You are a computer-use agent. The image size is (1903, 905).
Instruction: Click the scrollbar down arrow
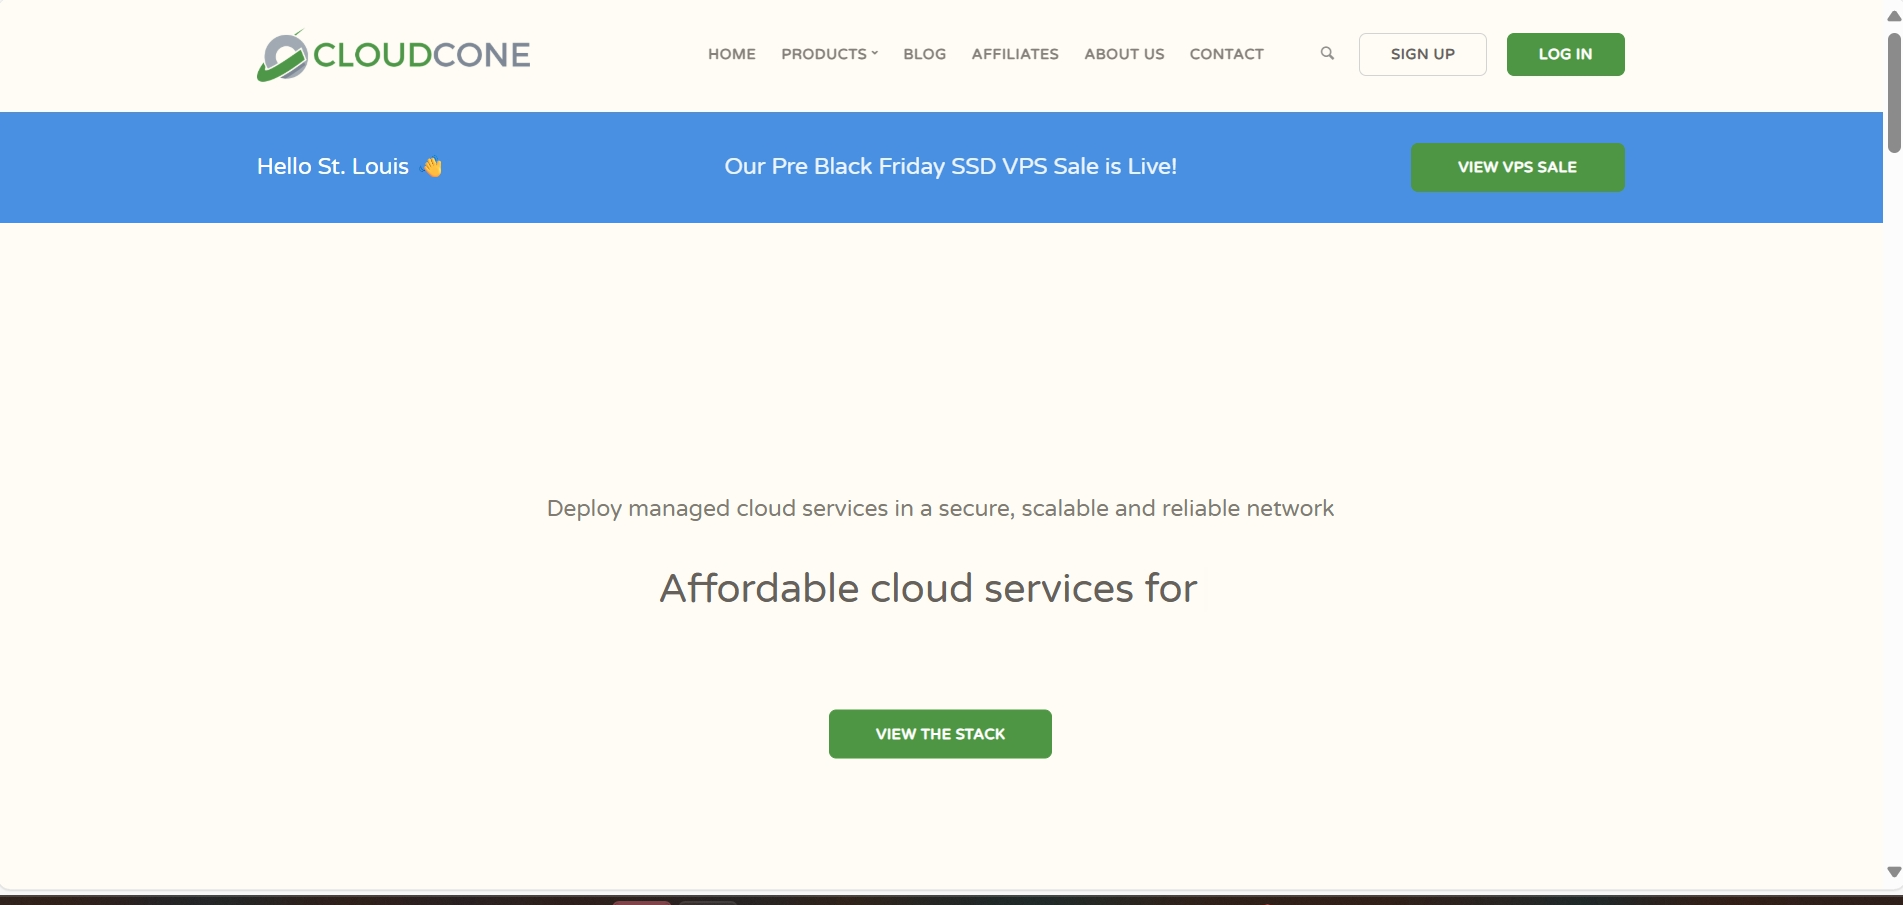(x=1893, y=872)
